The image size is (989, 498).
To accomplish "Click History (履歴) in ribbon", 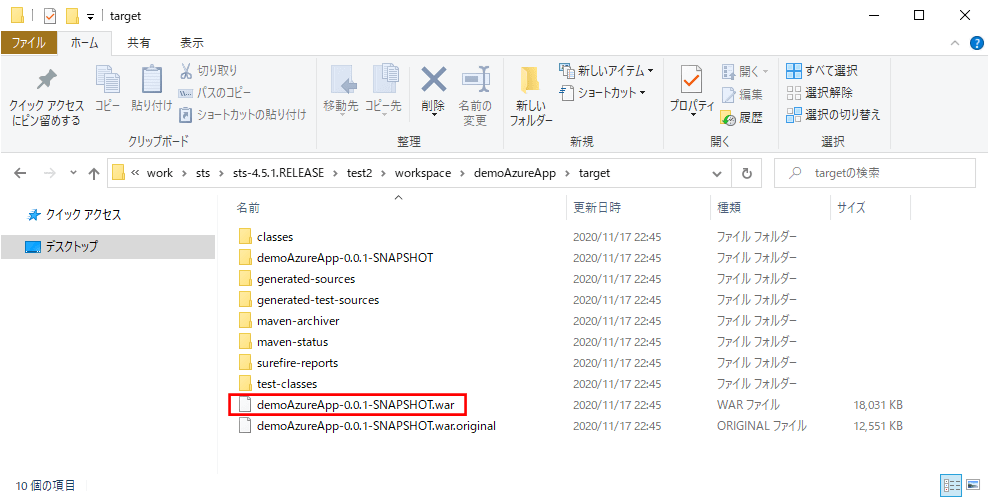I will tap(742, 117).
